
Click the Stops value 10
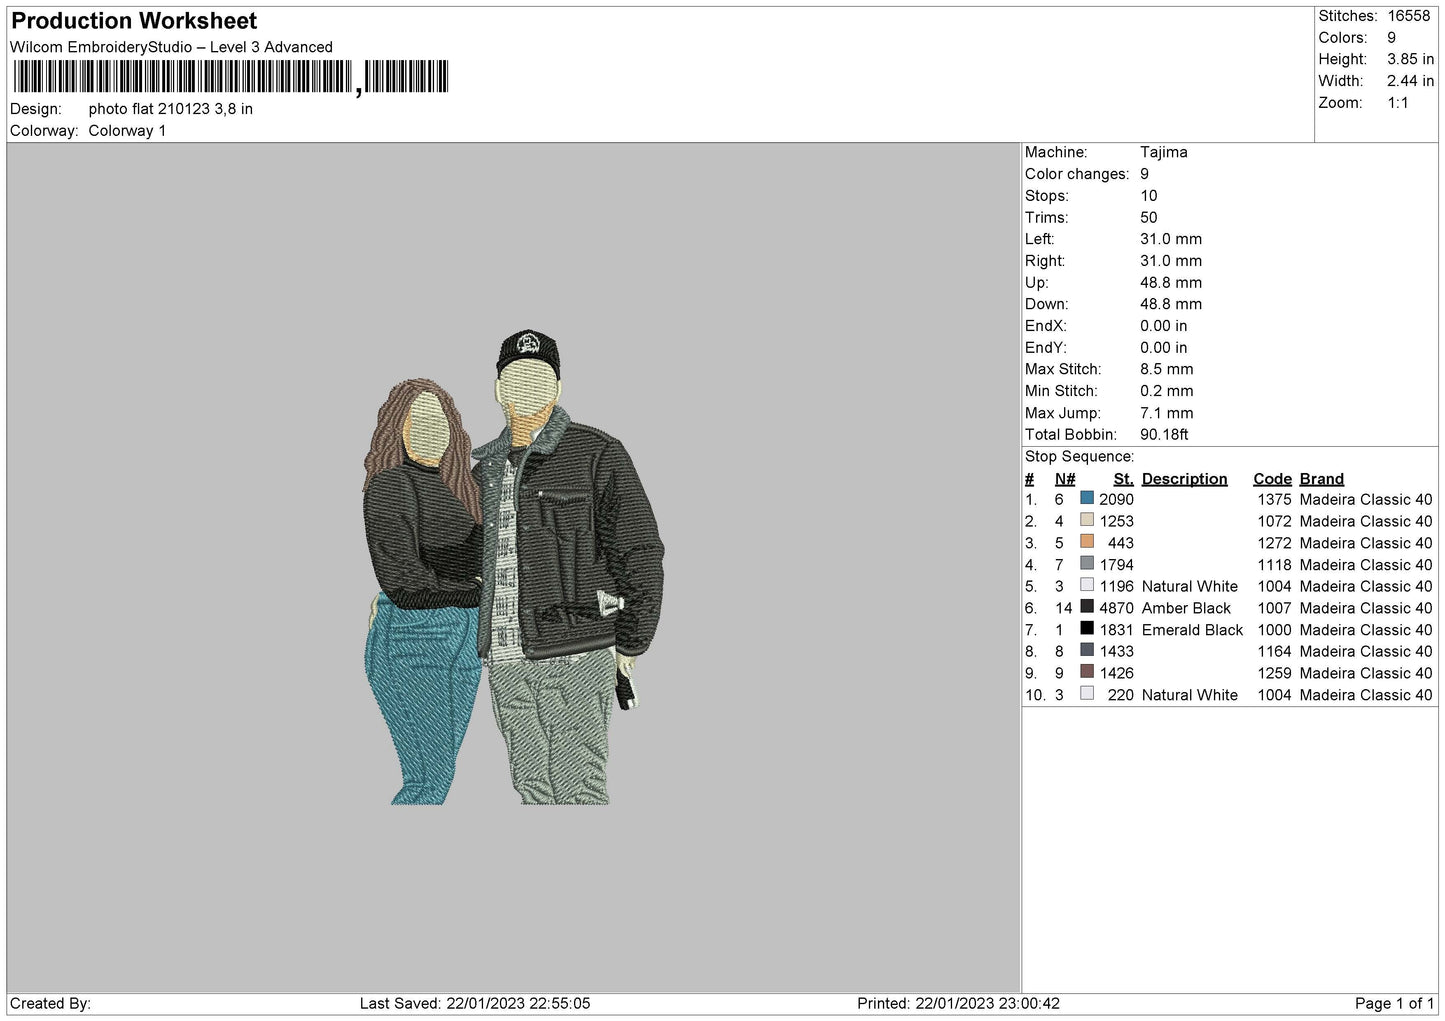pos(1149,196)
